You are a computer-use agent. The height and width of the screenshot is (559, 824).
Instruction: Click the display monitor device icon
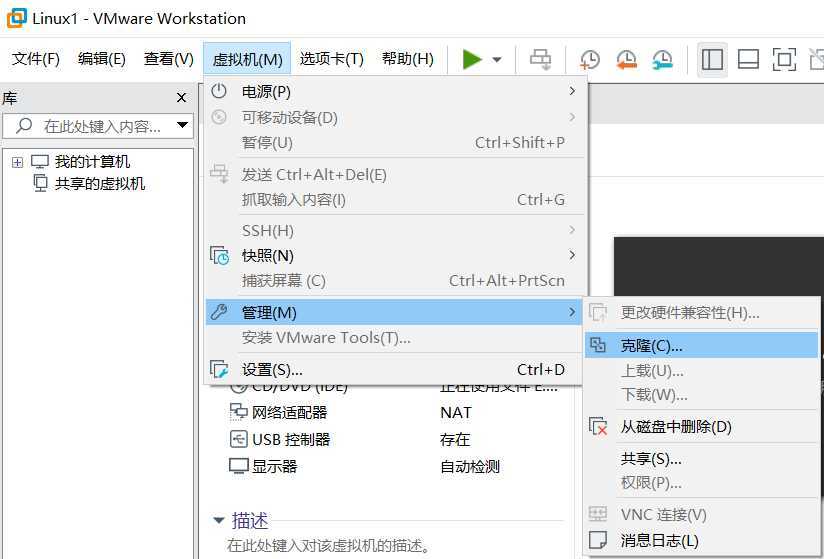pos(239,466)
